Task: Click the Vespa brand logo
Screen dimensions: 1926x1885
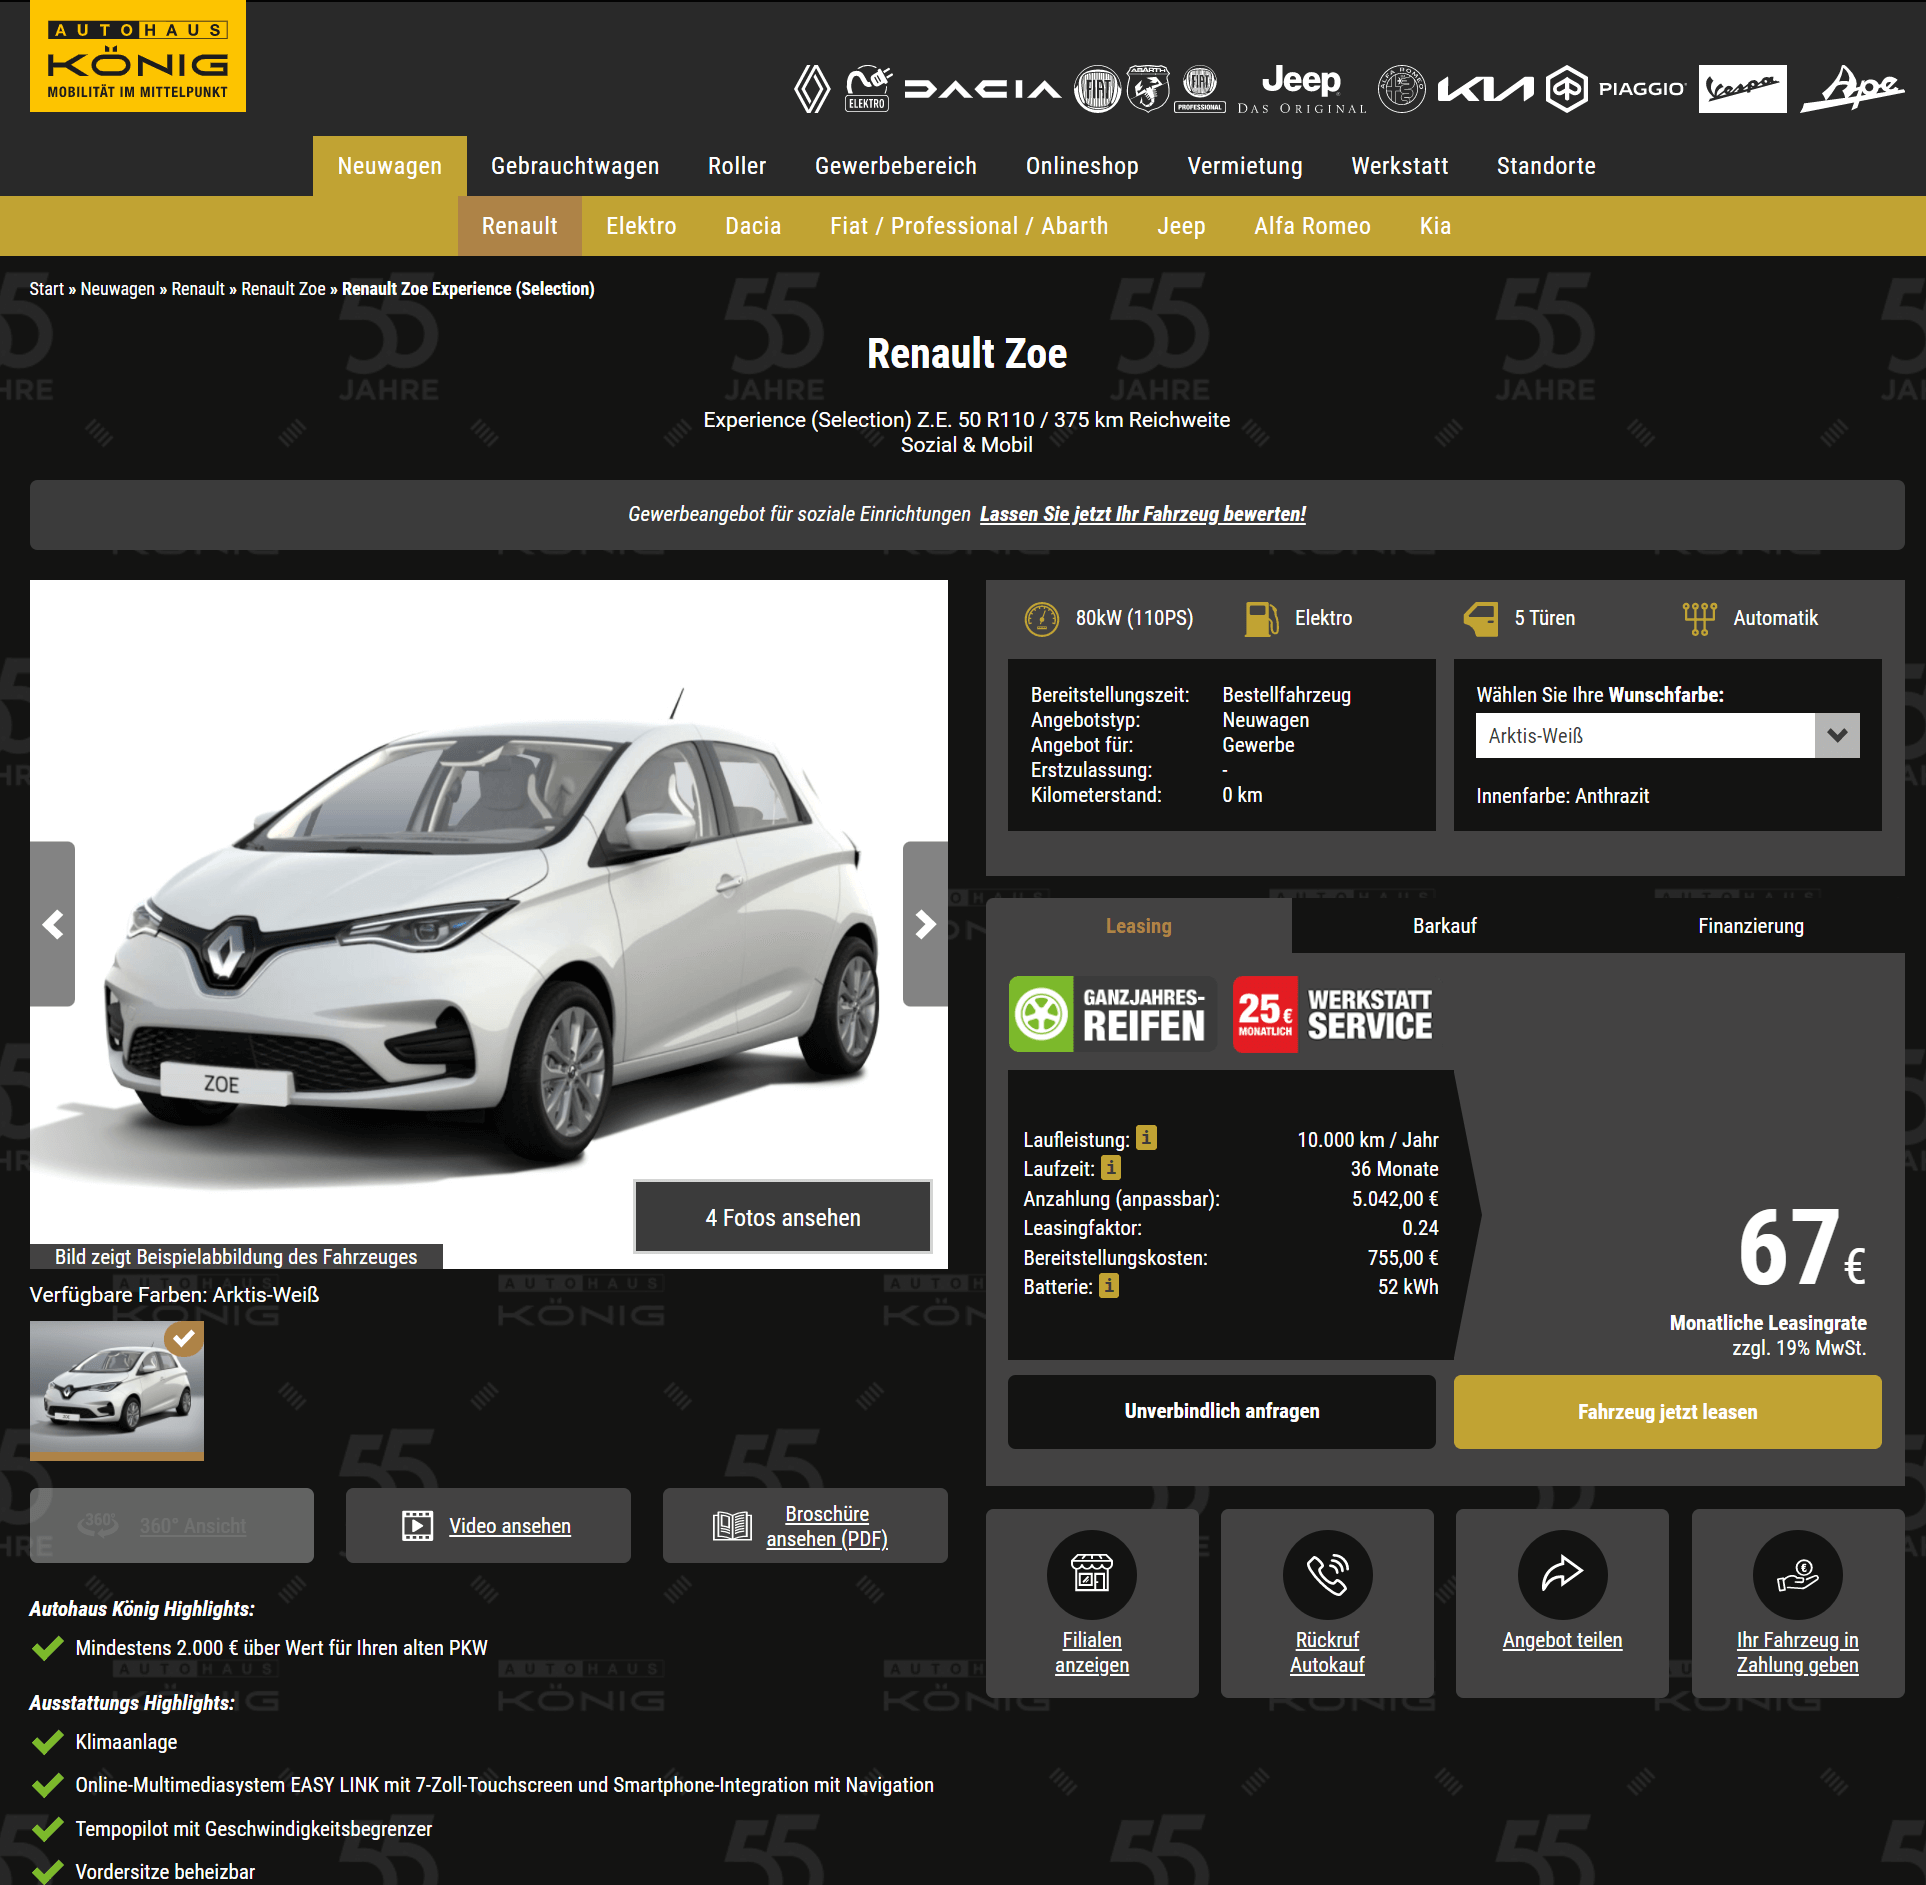Action: 1742,89
